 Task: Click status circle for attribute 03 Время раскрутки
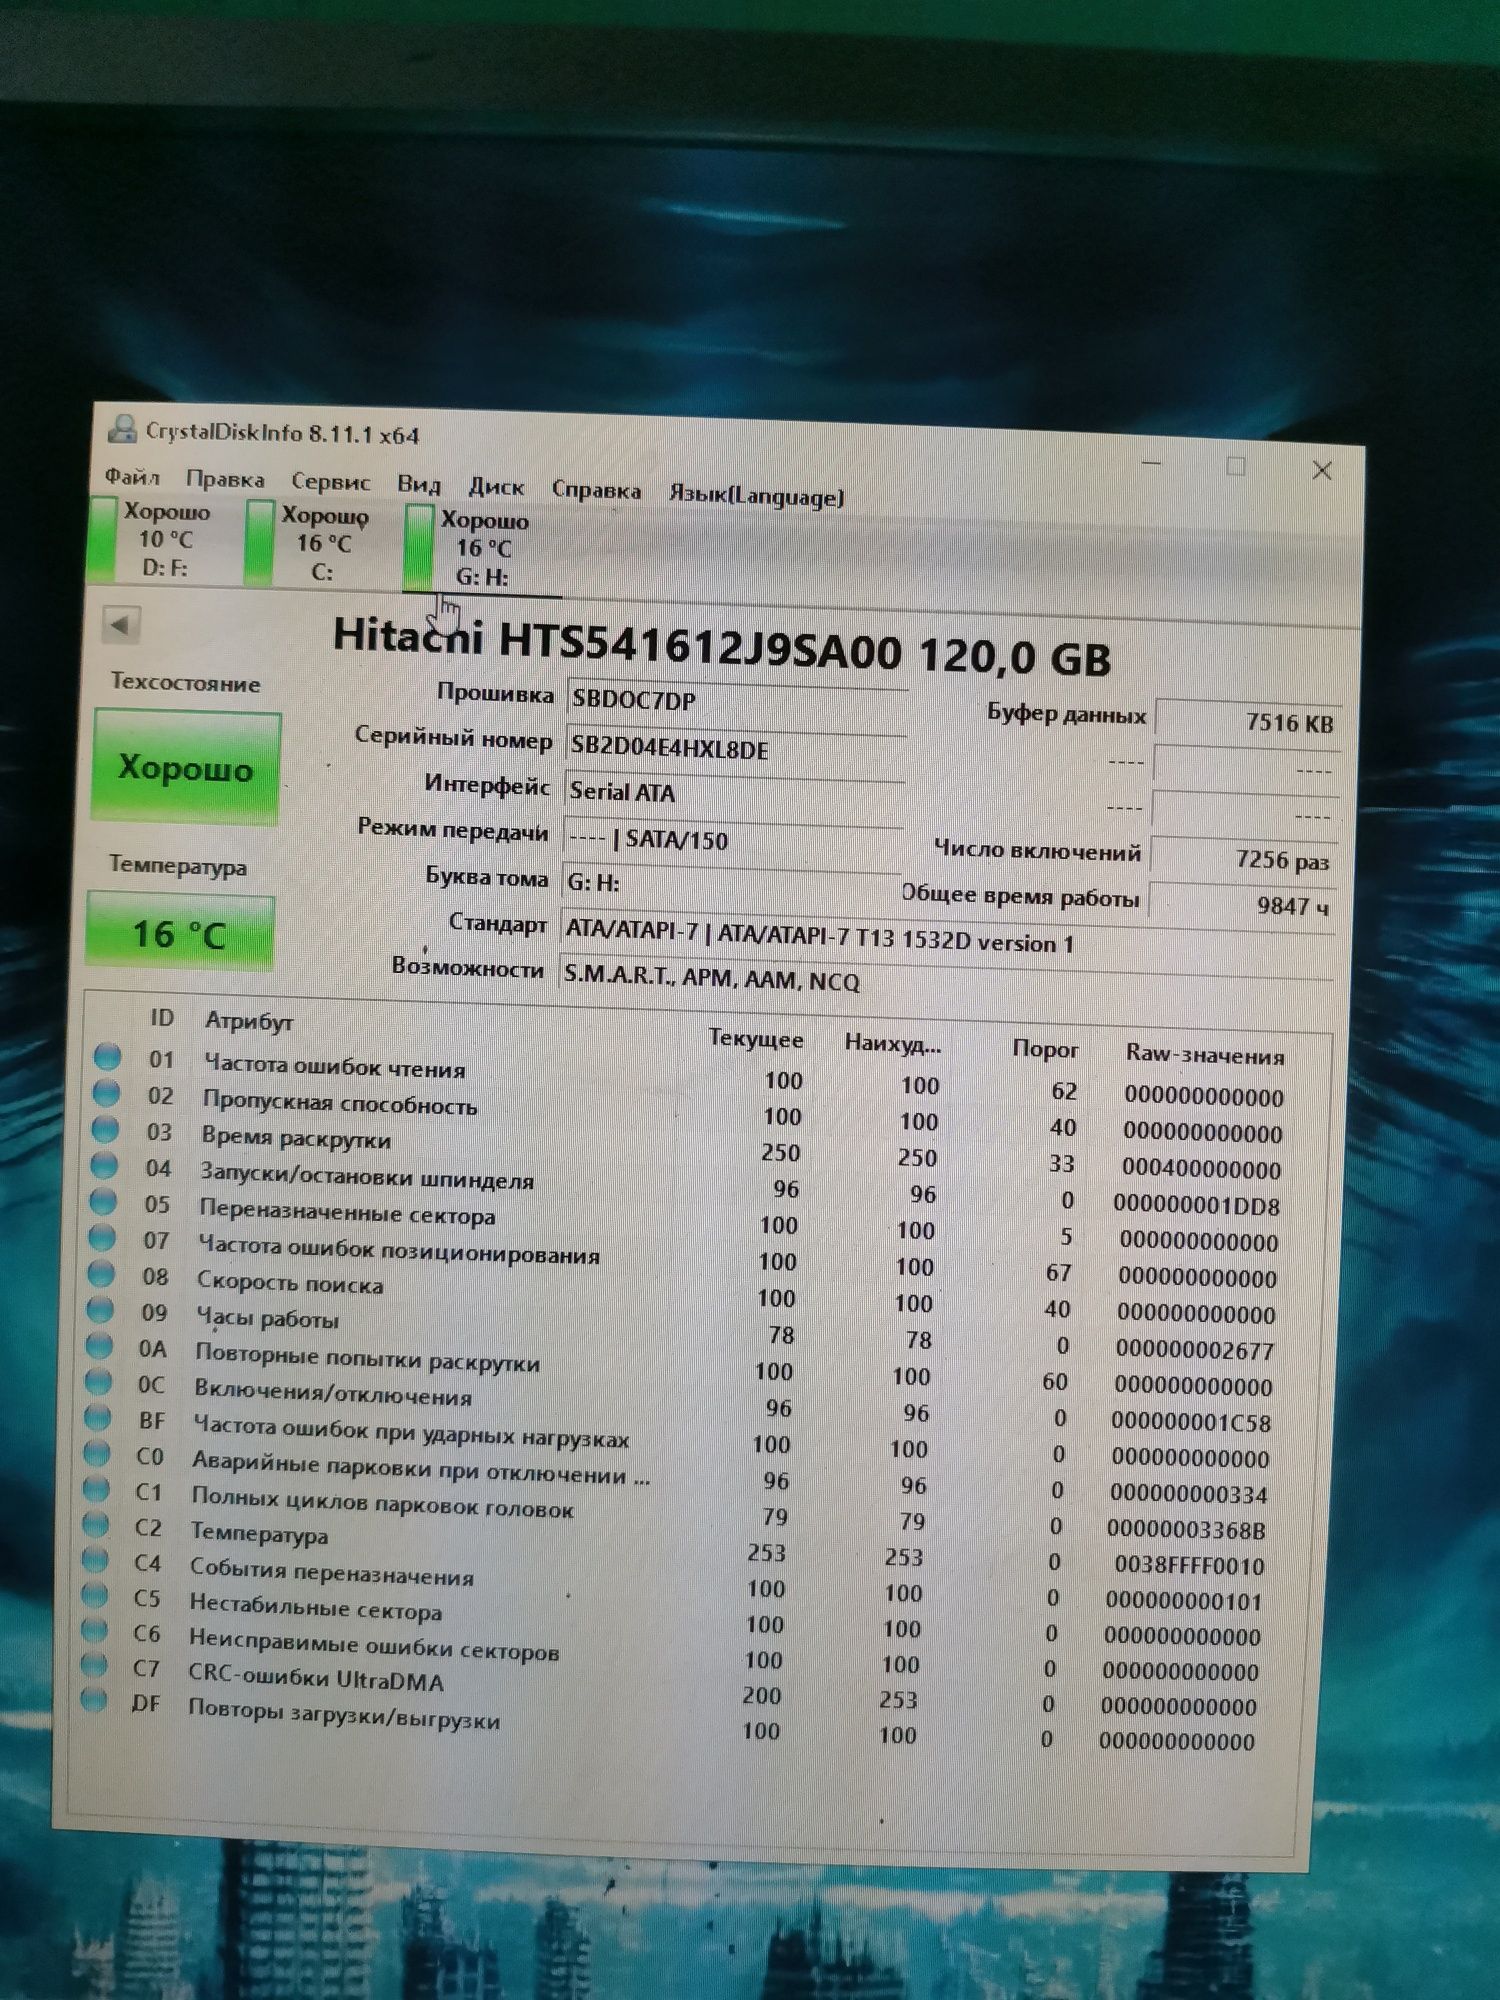pos(105,1129)
